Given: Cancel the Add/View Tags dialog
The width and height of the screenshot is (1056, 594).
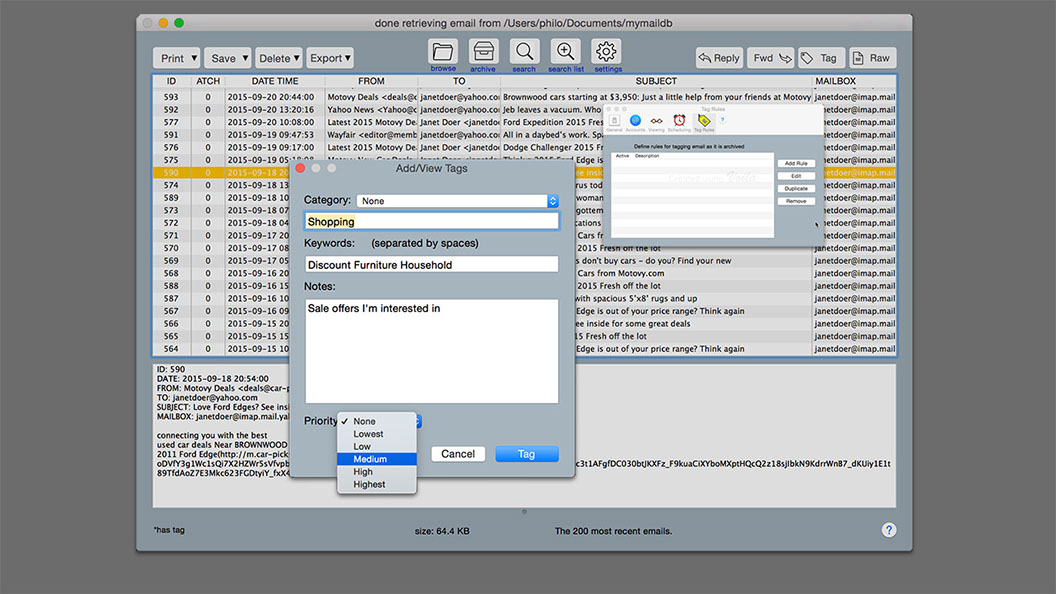Looking at the screenshot, I should coord(458,454).
